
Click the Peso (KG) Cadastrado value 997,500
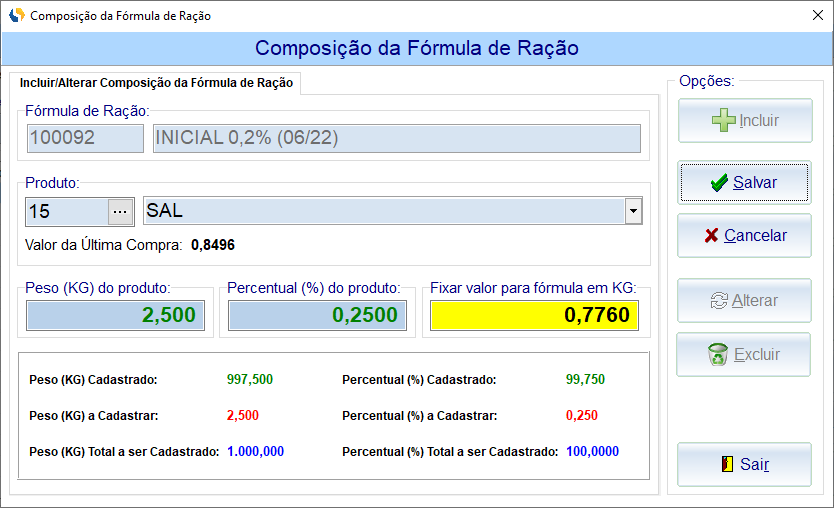[249, 379]
